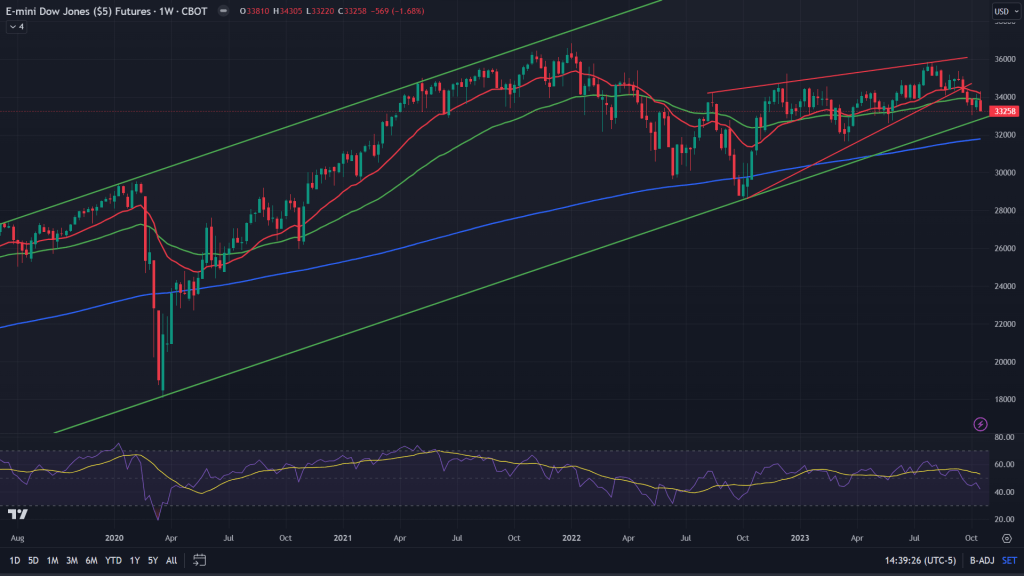This screenshot has height=576, width=1024.
Task: Click the TradingView logo on the chart
Action: (17, 514)
